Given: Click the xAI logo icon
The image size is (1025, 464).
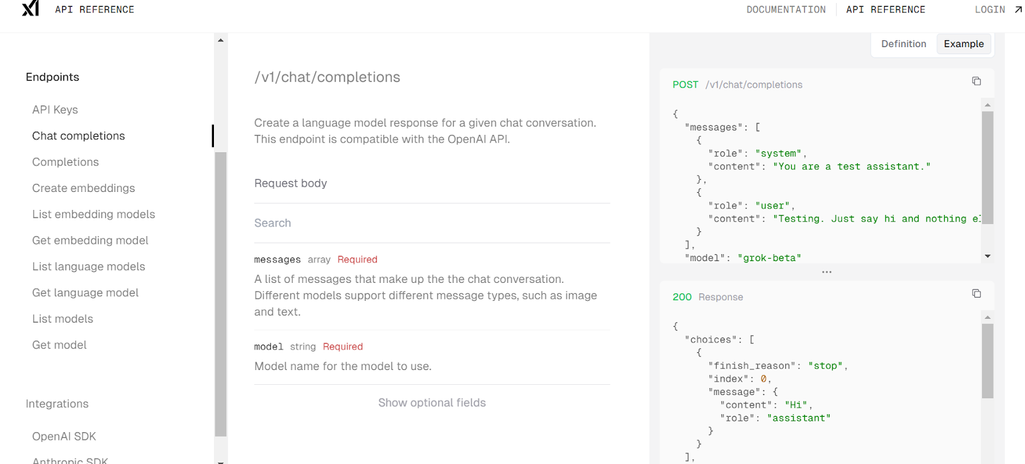Looking at the screenshot, I should click(x=29, y=9).
